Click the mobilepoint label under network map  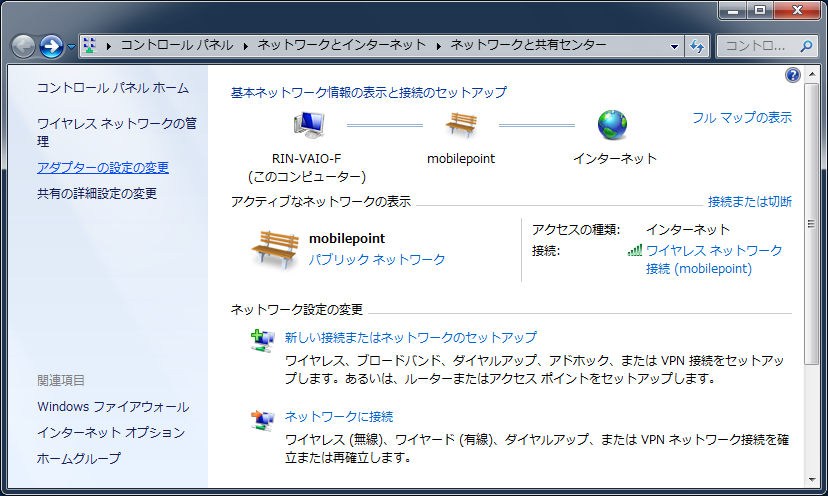click(461, 158)
